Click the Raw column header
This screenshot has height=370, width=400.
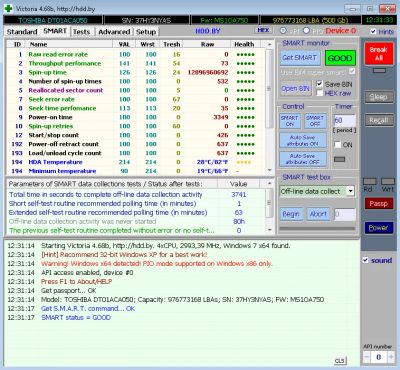207,44
